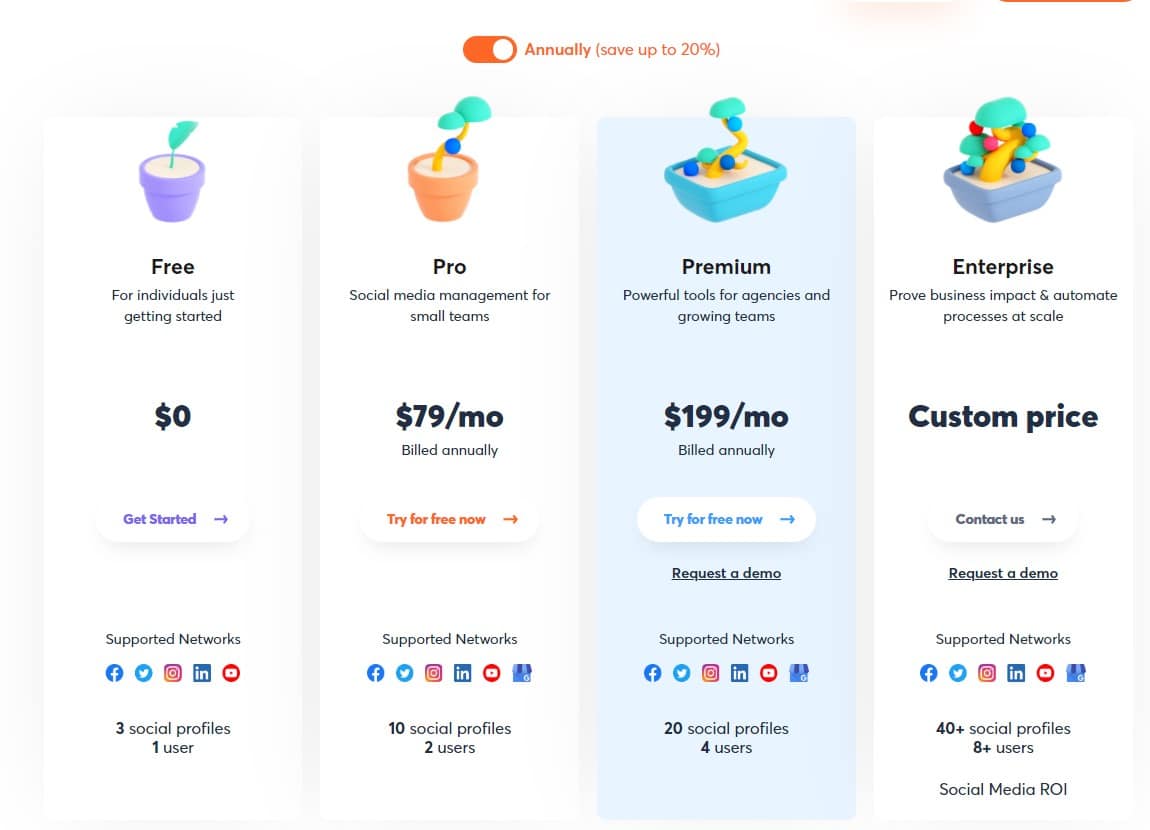The height and width of the screenshot is (830, 1150).
Task: Click the YouTube icon under Free plan
Action: (x=231, y=673)
